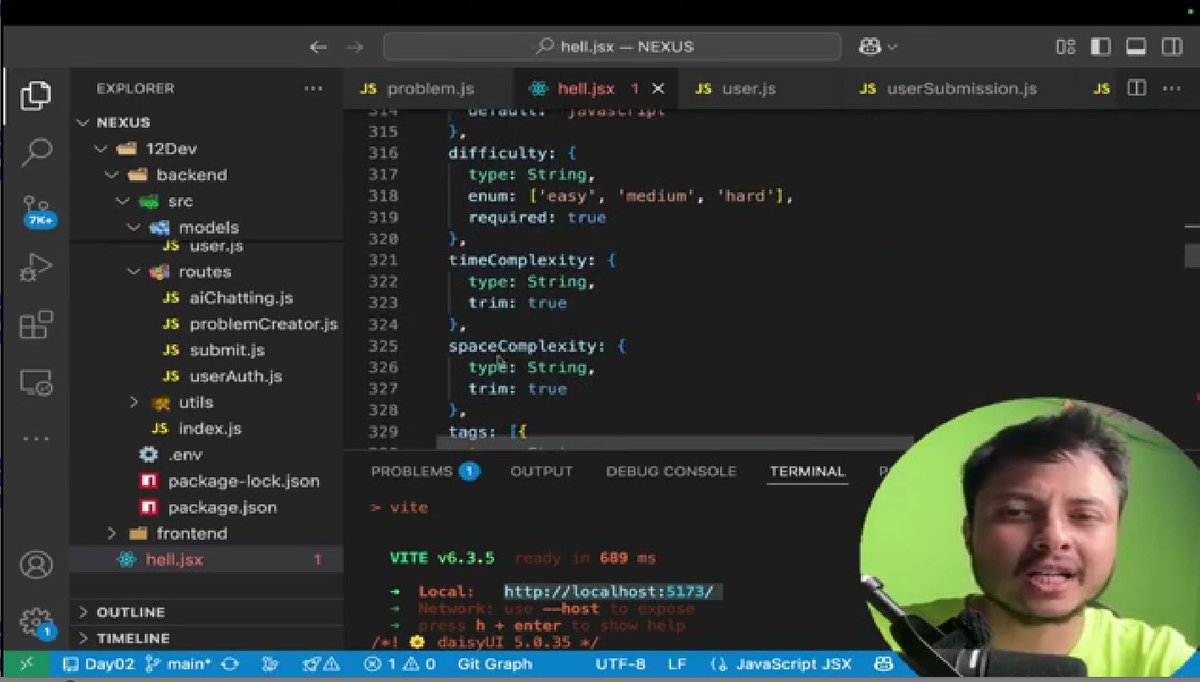Collapse the routes folder
Screen dimensions: 1200x682
pyautogui.click(x=134, y=272)
